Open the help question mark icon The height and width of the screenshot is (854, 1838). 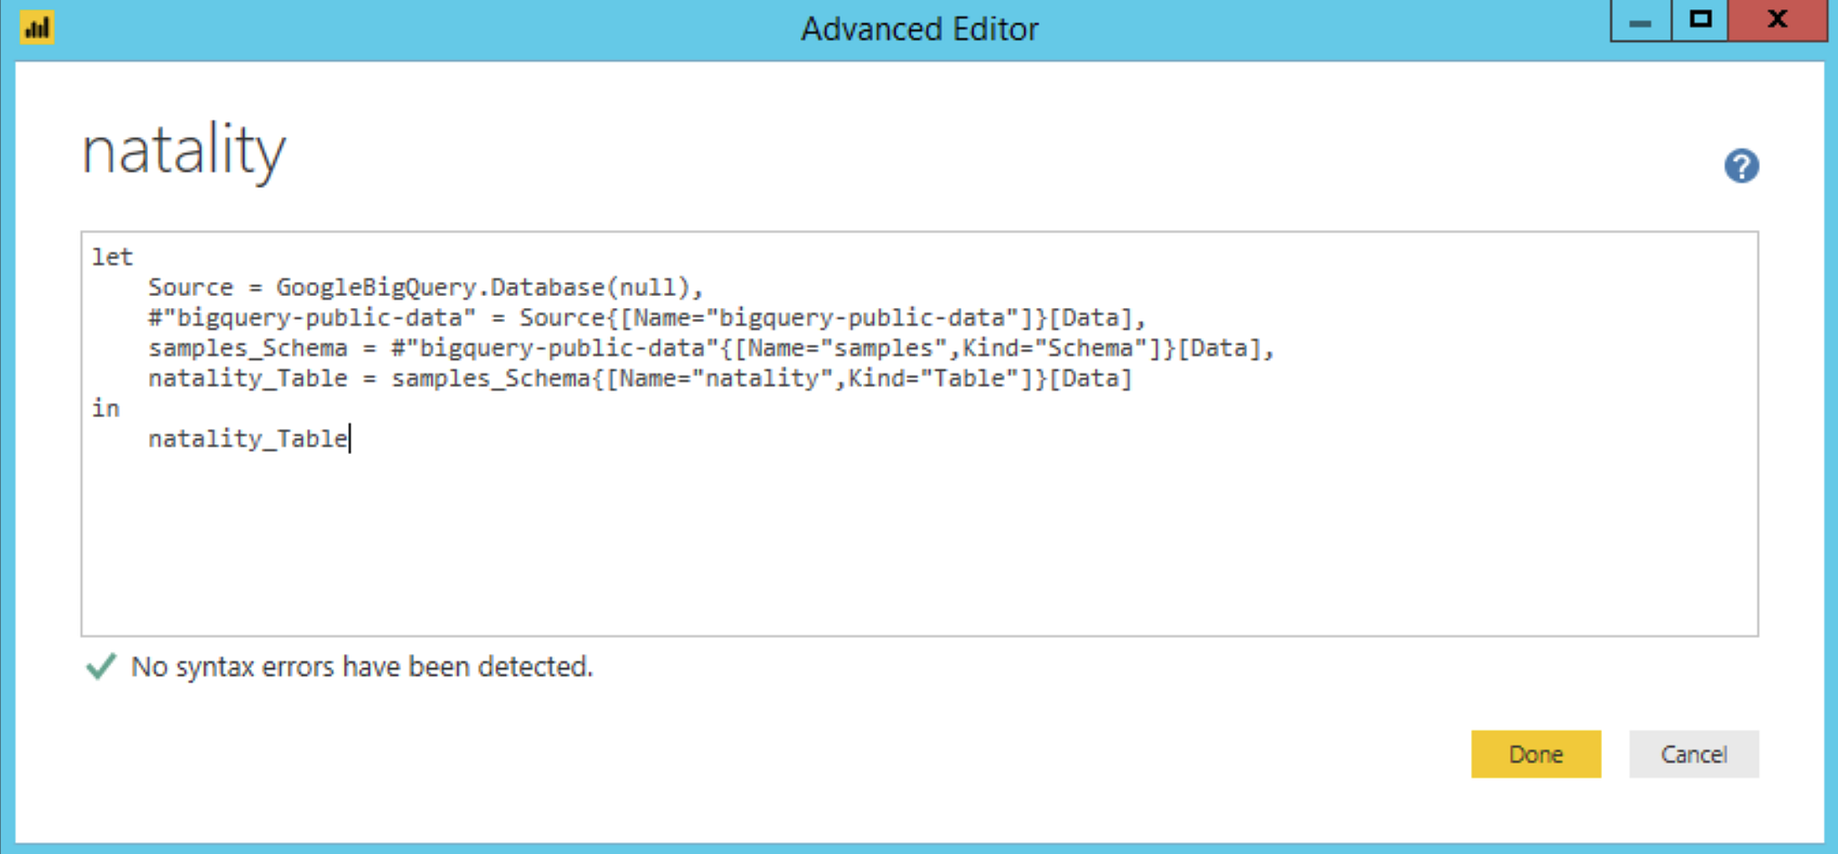click(1741, 166)
